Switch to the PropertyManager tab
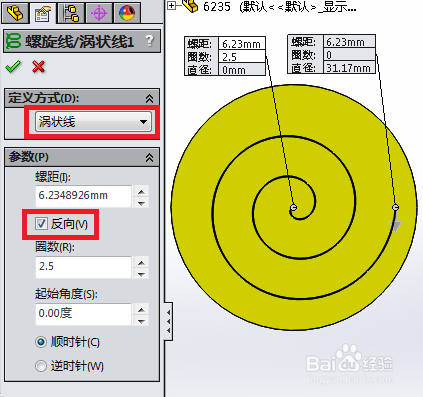The image size is (423, 397). [x=43, y=13]
